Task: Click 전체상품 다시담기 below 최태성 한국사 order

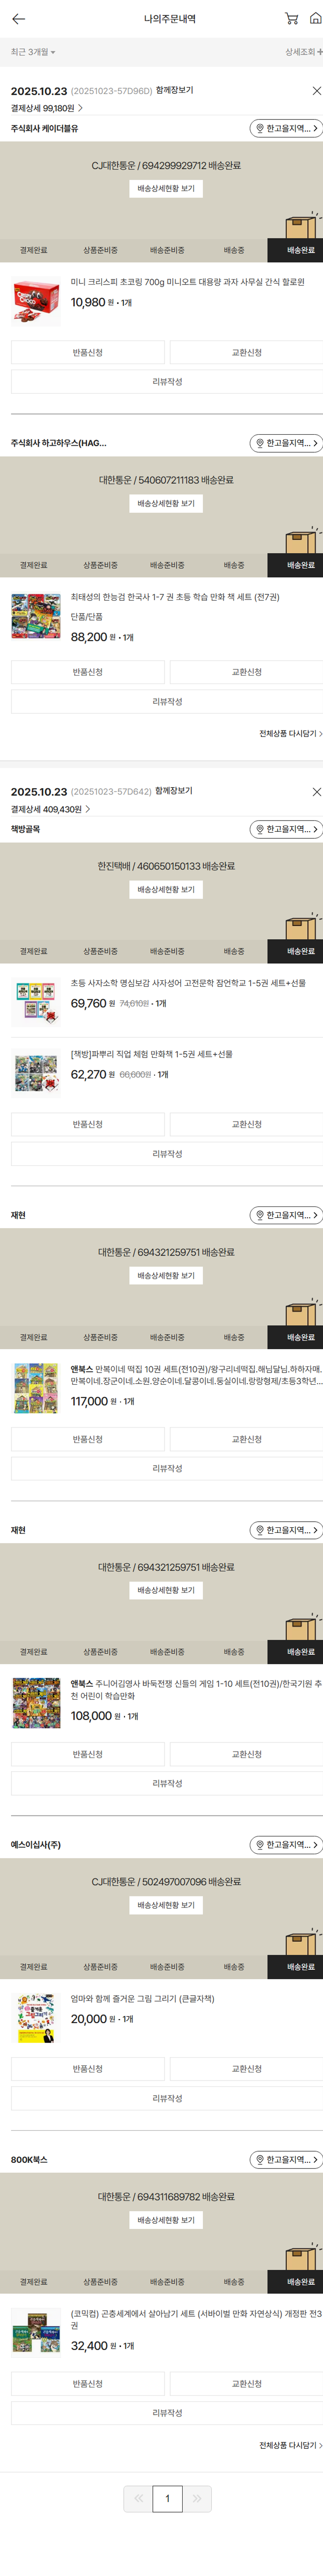Action: pyautogui.click(x=290, y=733)
